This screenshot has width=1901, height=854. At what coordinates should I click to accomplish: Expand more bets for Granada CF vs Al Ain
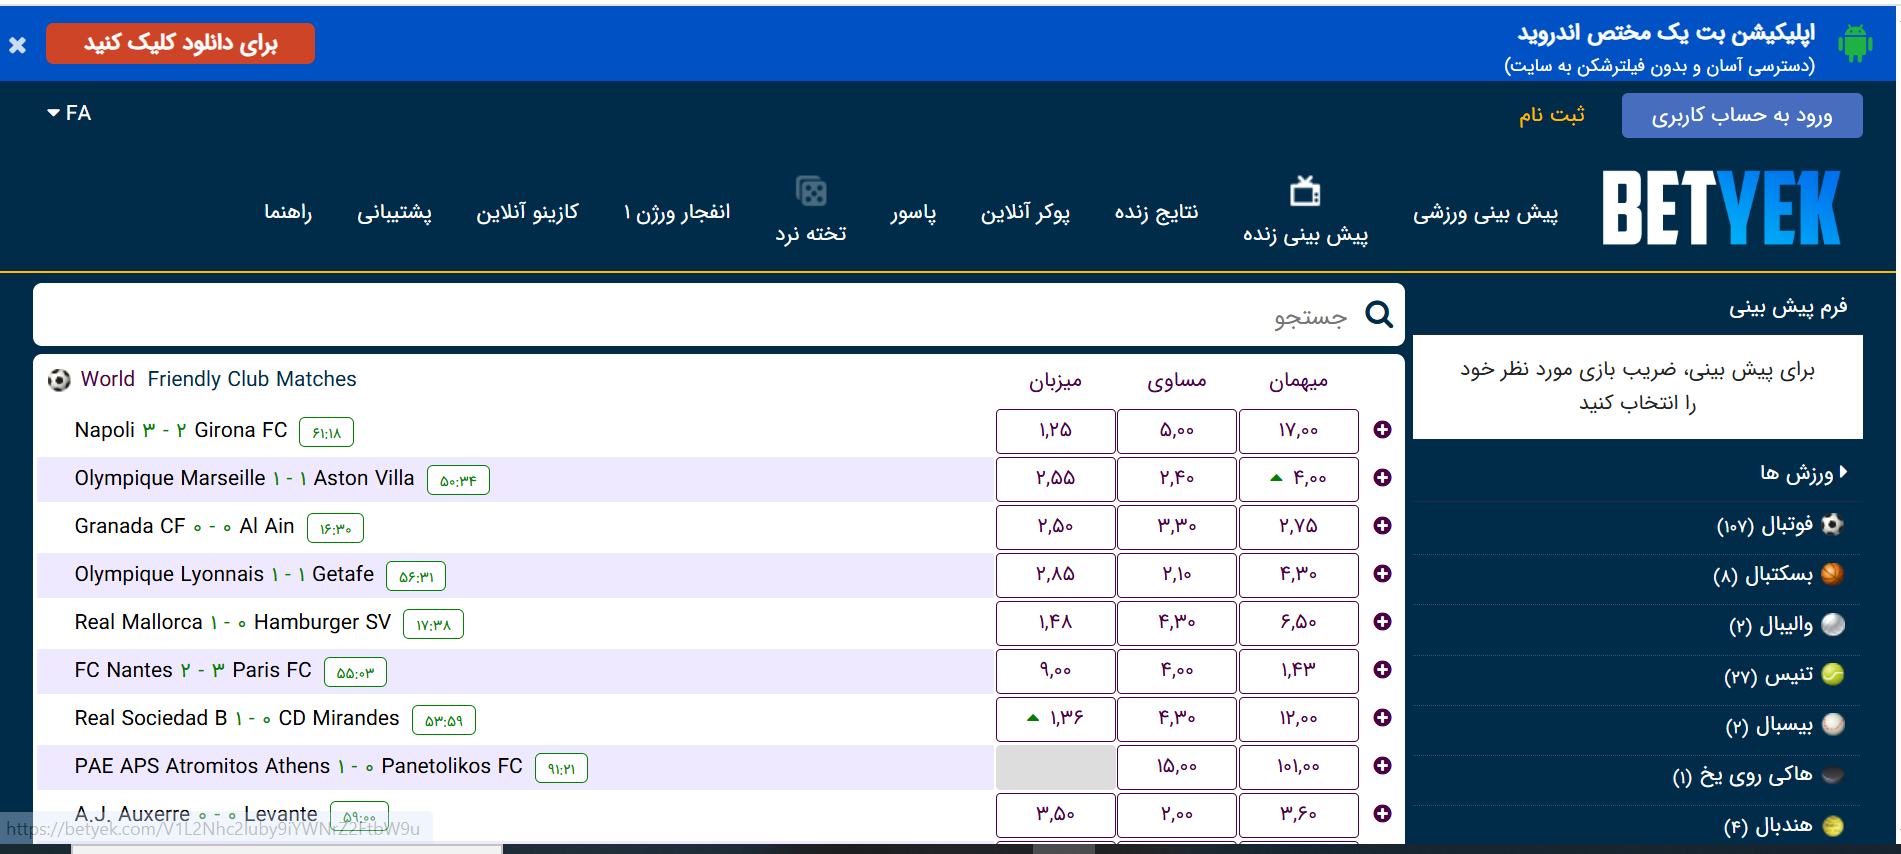click(x=1382, y=526)
